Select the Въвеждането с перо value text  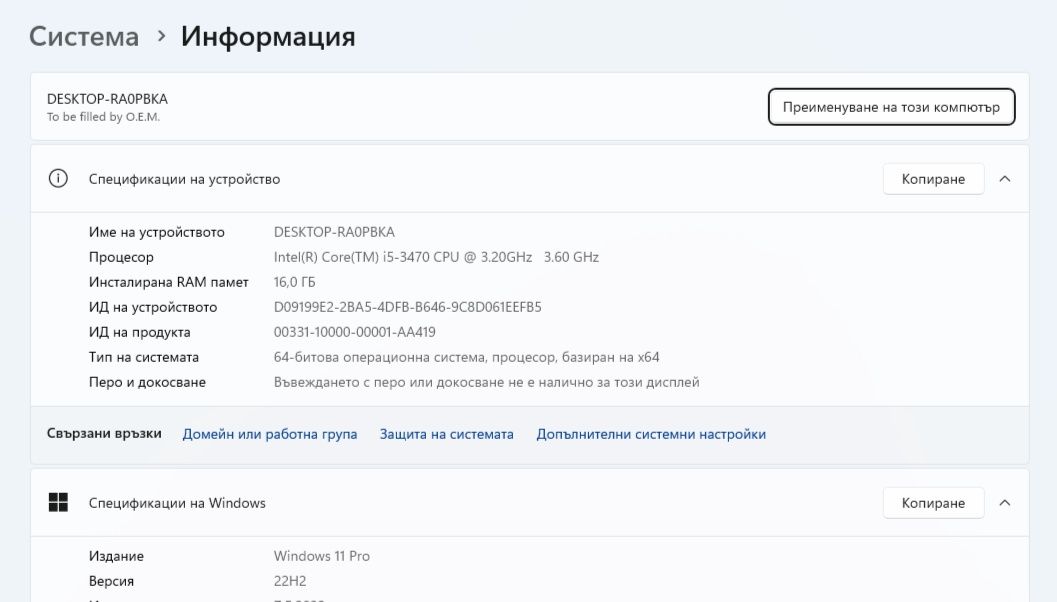(x=487, y=382)
